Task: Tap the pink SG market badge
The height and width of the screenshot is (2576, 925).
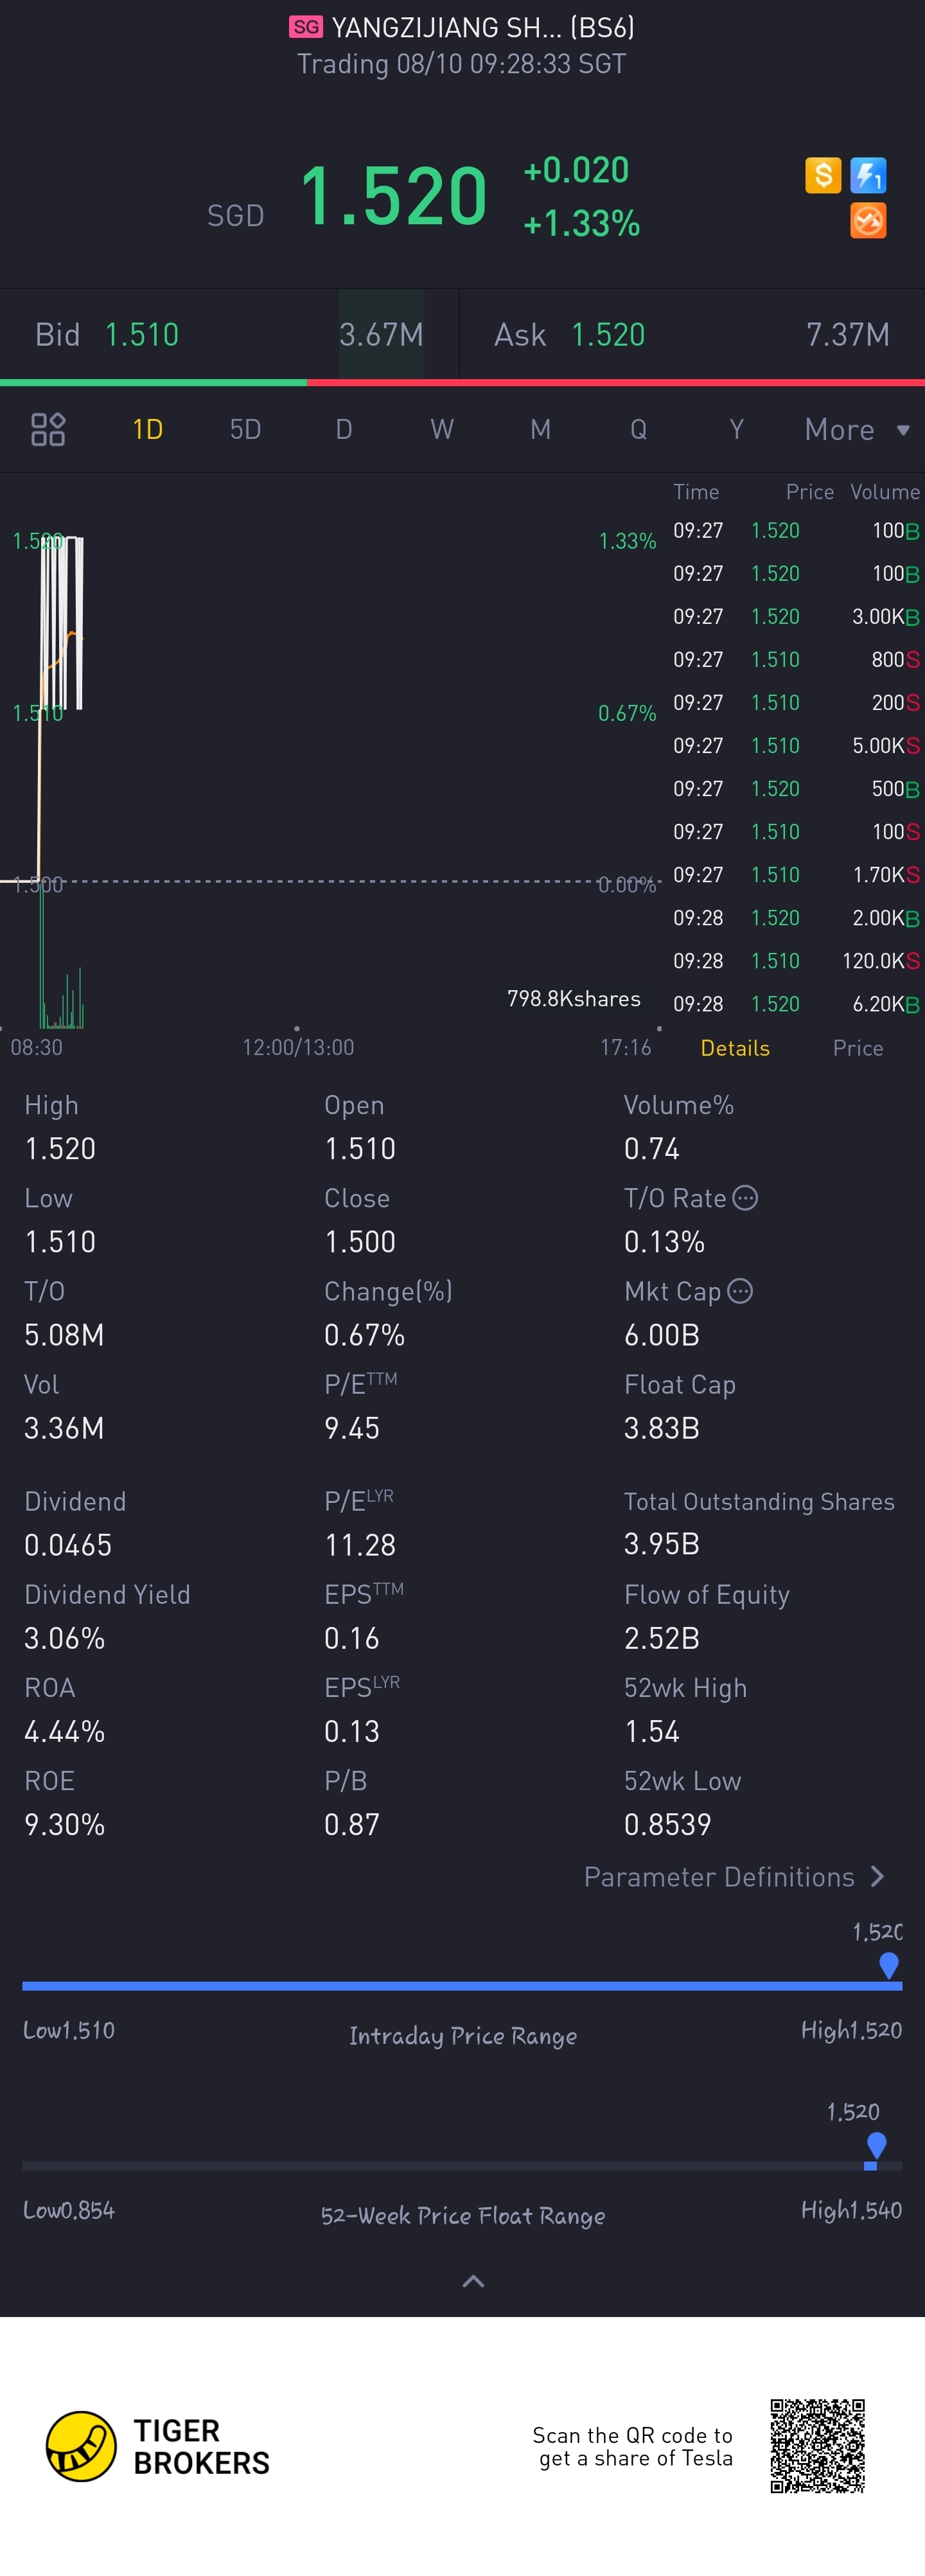Action: [x=306, y=27]
